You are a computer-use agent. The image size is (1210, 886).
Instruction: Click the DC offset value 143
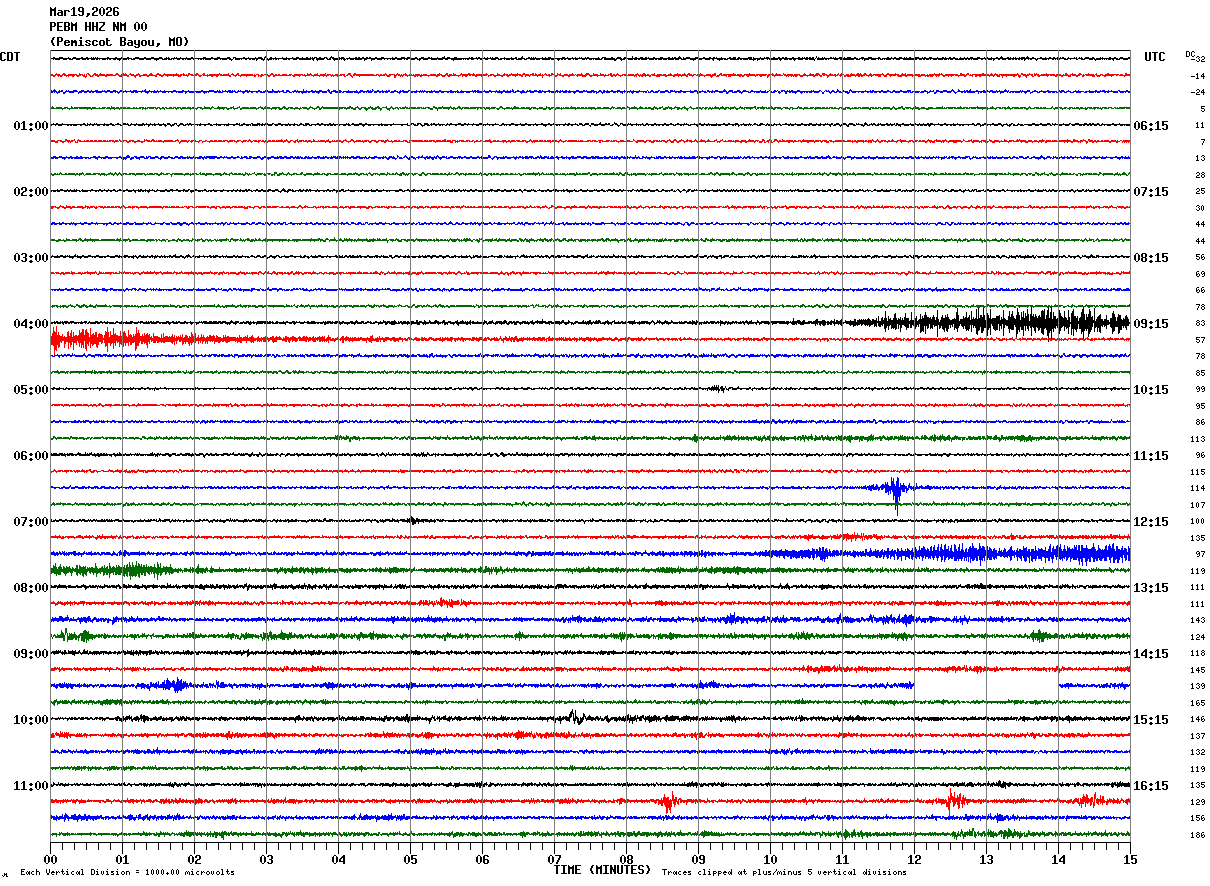click(x=1197, y=621)
